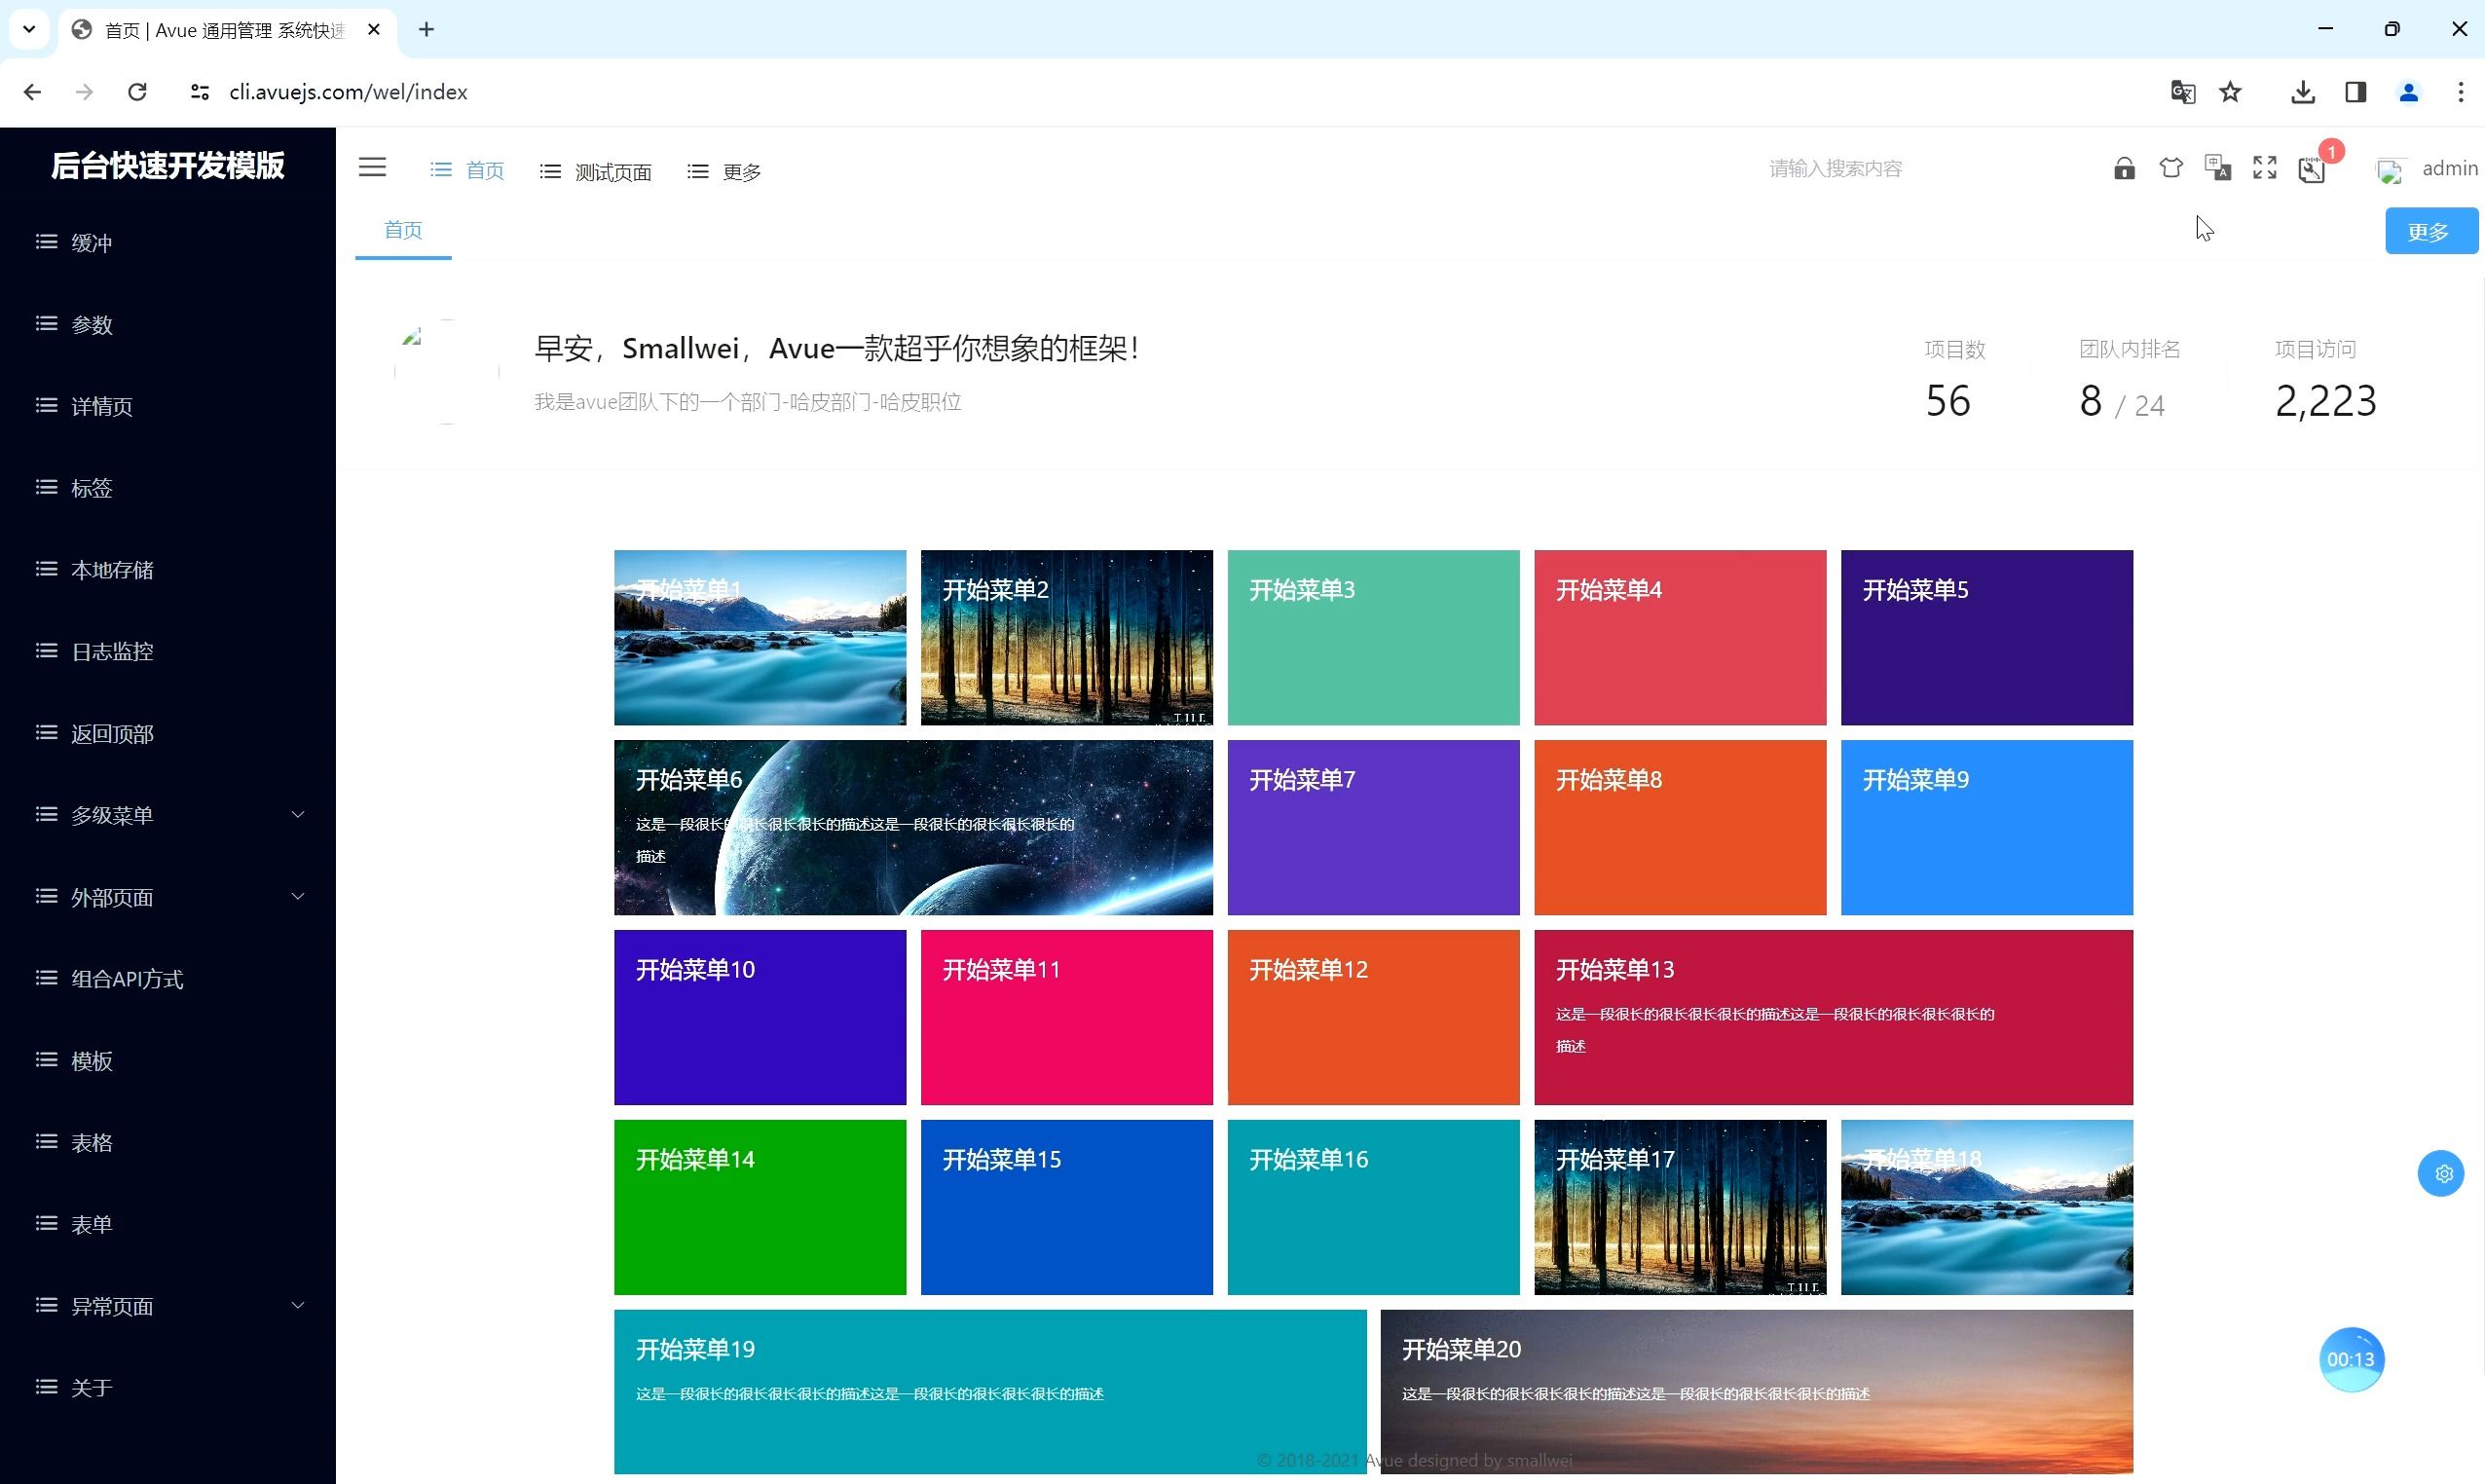Open 标签 in sidebar
Viewport: 2485px width, 1484px height.
click(168, 488)
